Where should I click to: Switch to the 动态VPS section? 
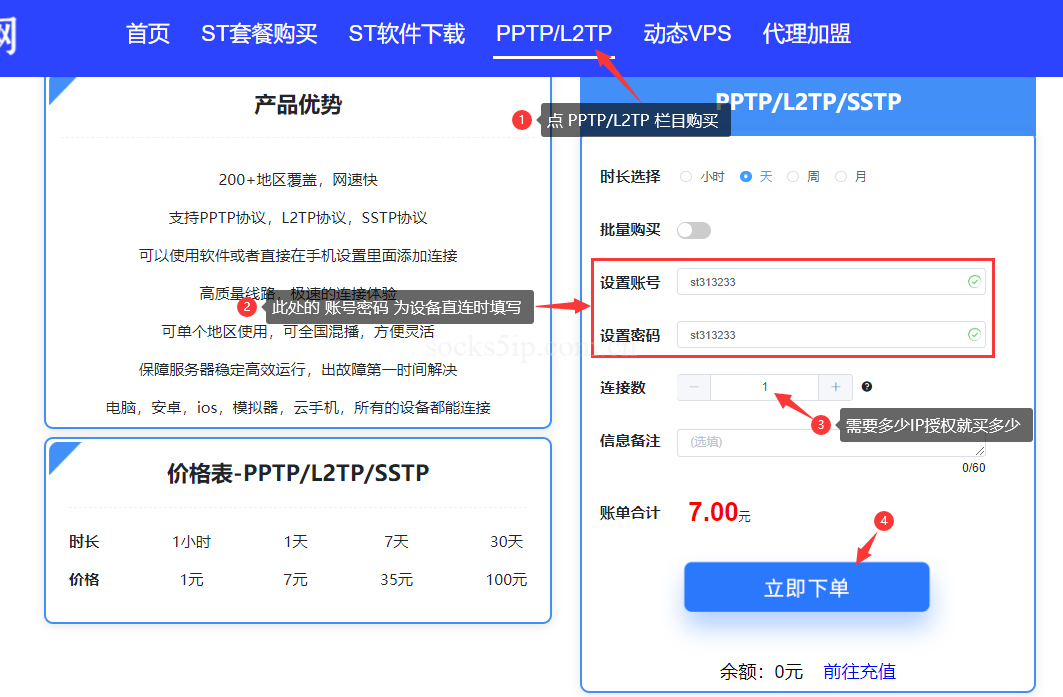(x=687, y=33)
